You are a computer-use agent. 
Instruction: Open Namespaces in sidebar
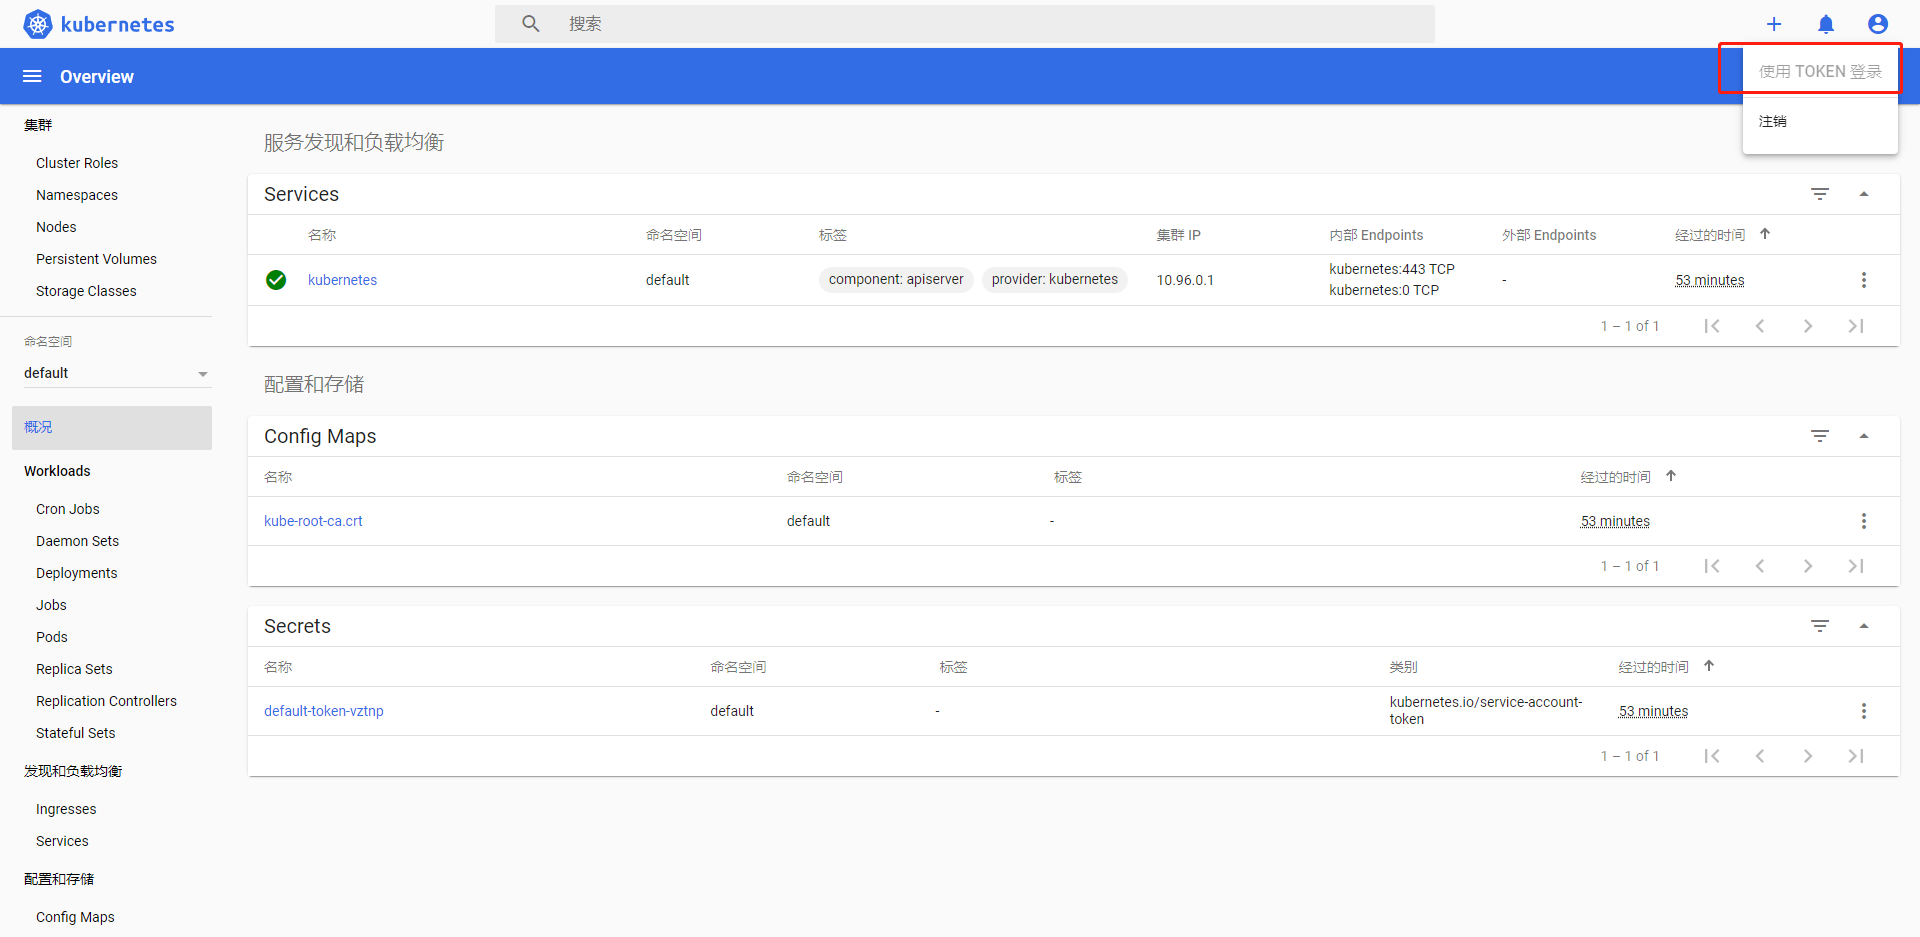(x=77, y=195)
